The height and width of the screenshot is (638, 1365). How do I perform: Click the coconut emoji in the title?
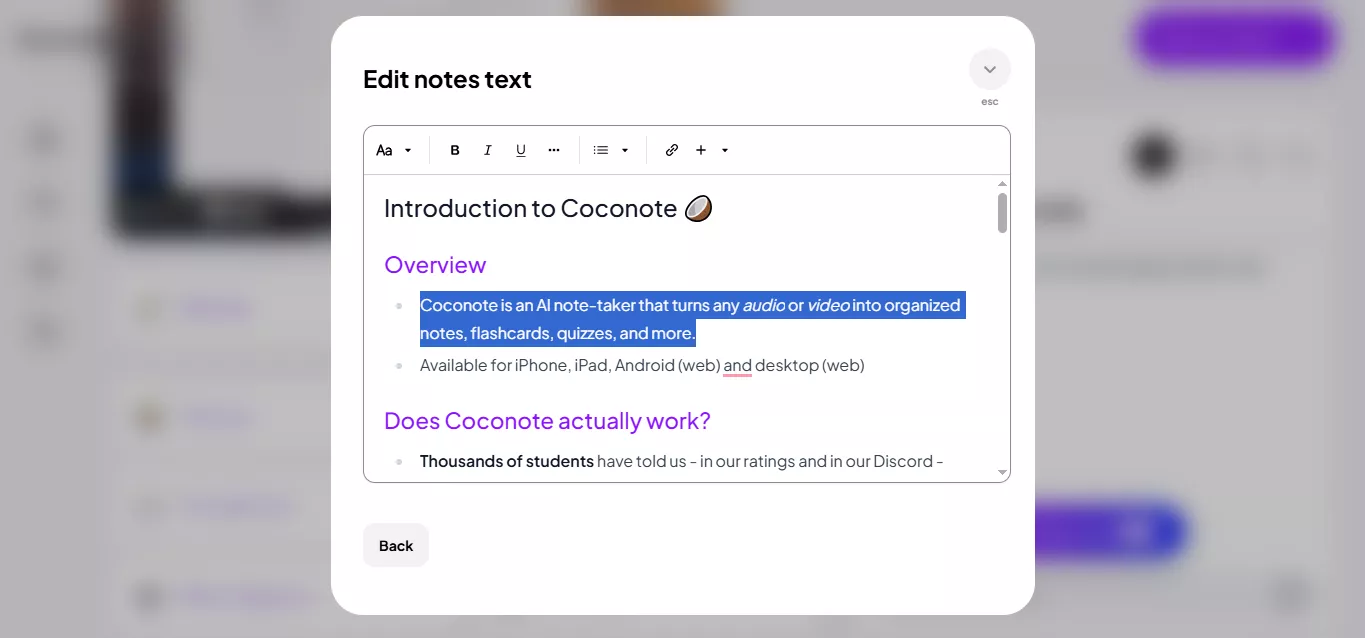tap(698, 208)
